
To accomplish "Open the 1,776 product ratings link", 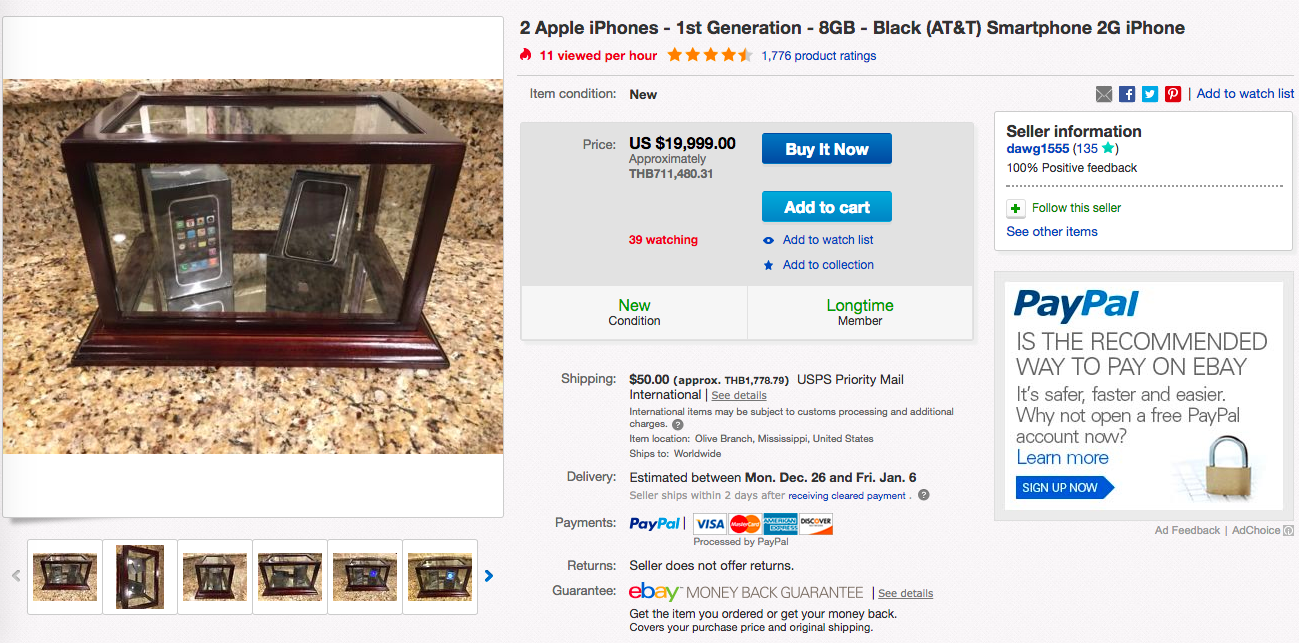I will pyautogui.click(x=818, y=56).
